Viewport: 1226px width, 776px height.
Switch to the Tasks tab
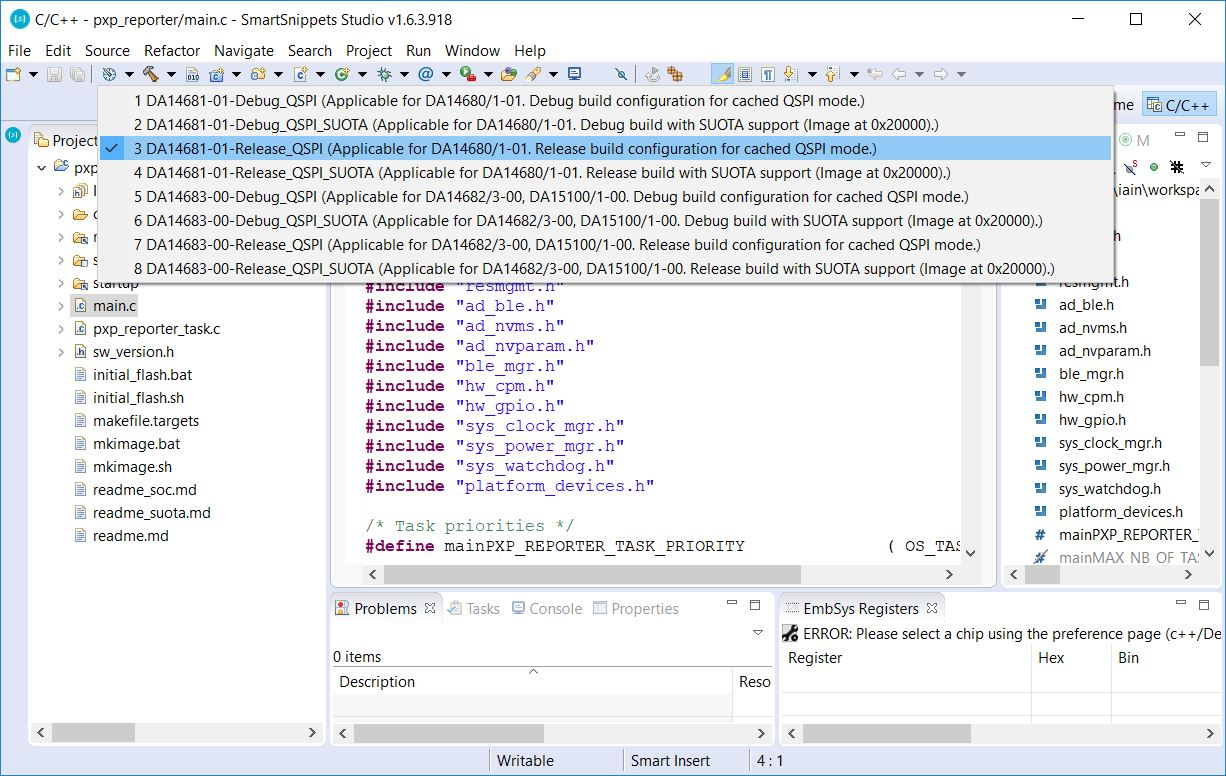473,608
